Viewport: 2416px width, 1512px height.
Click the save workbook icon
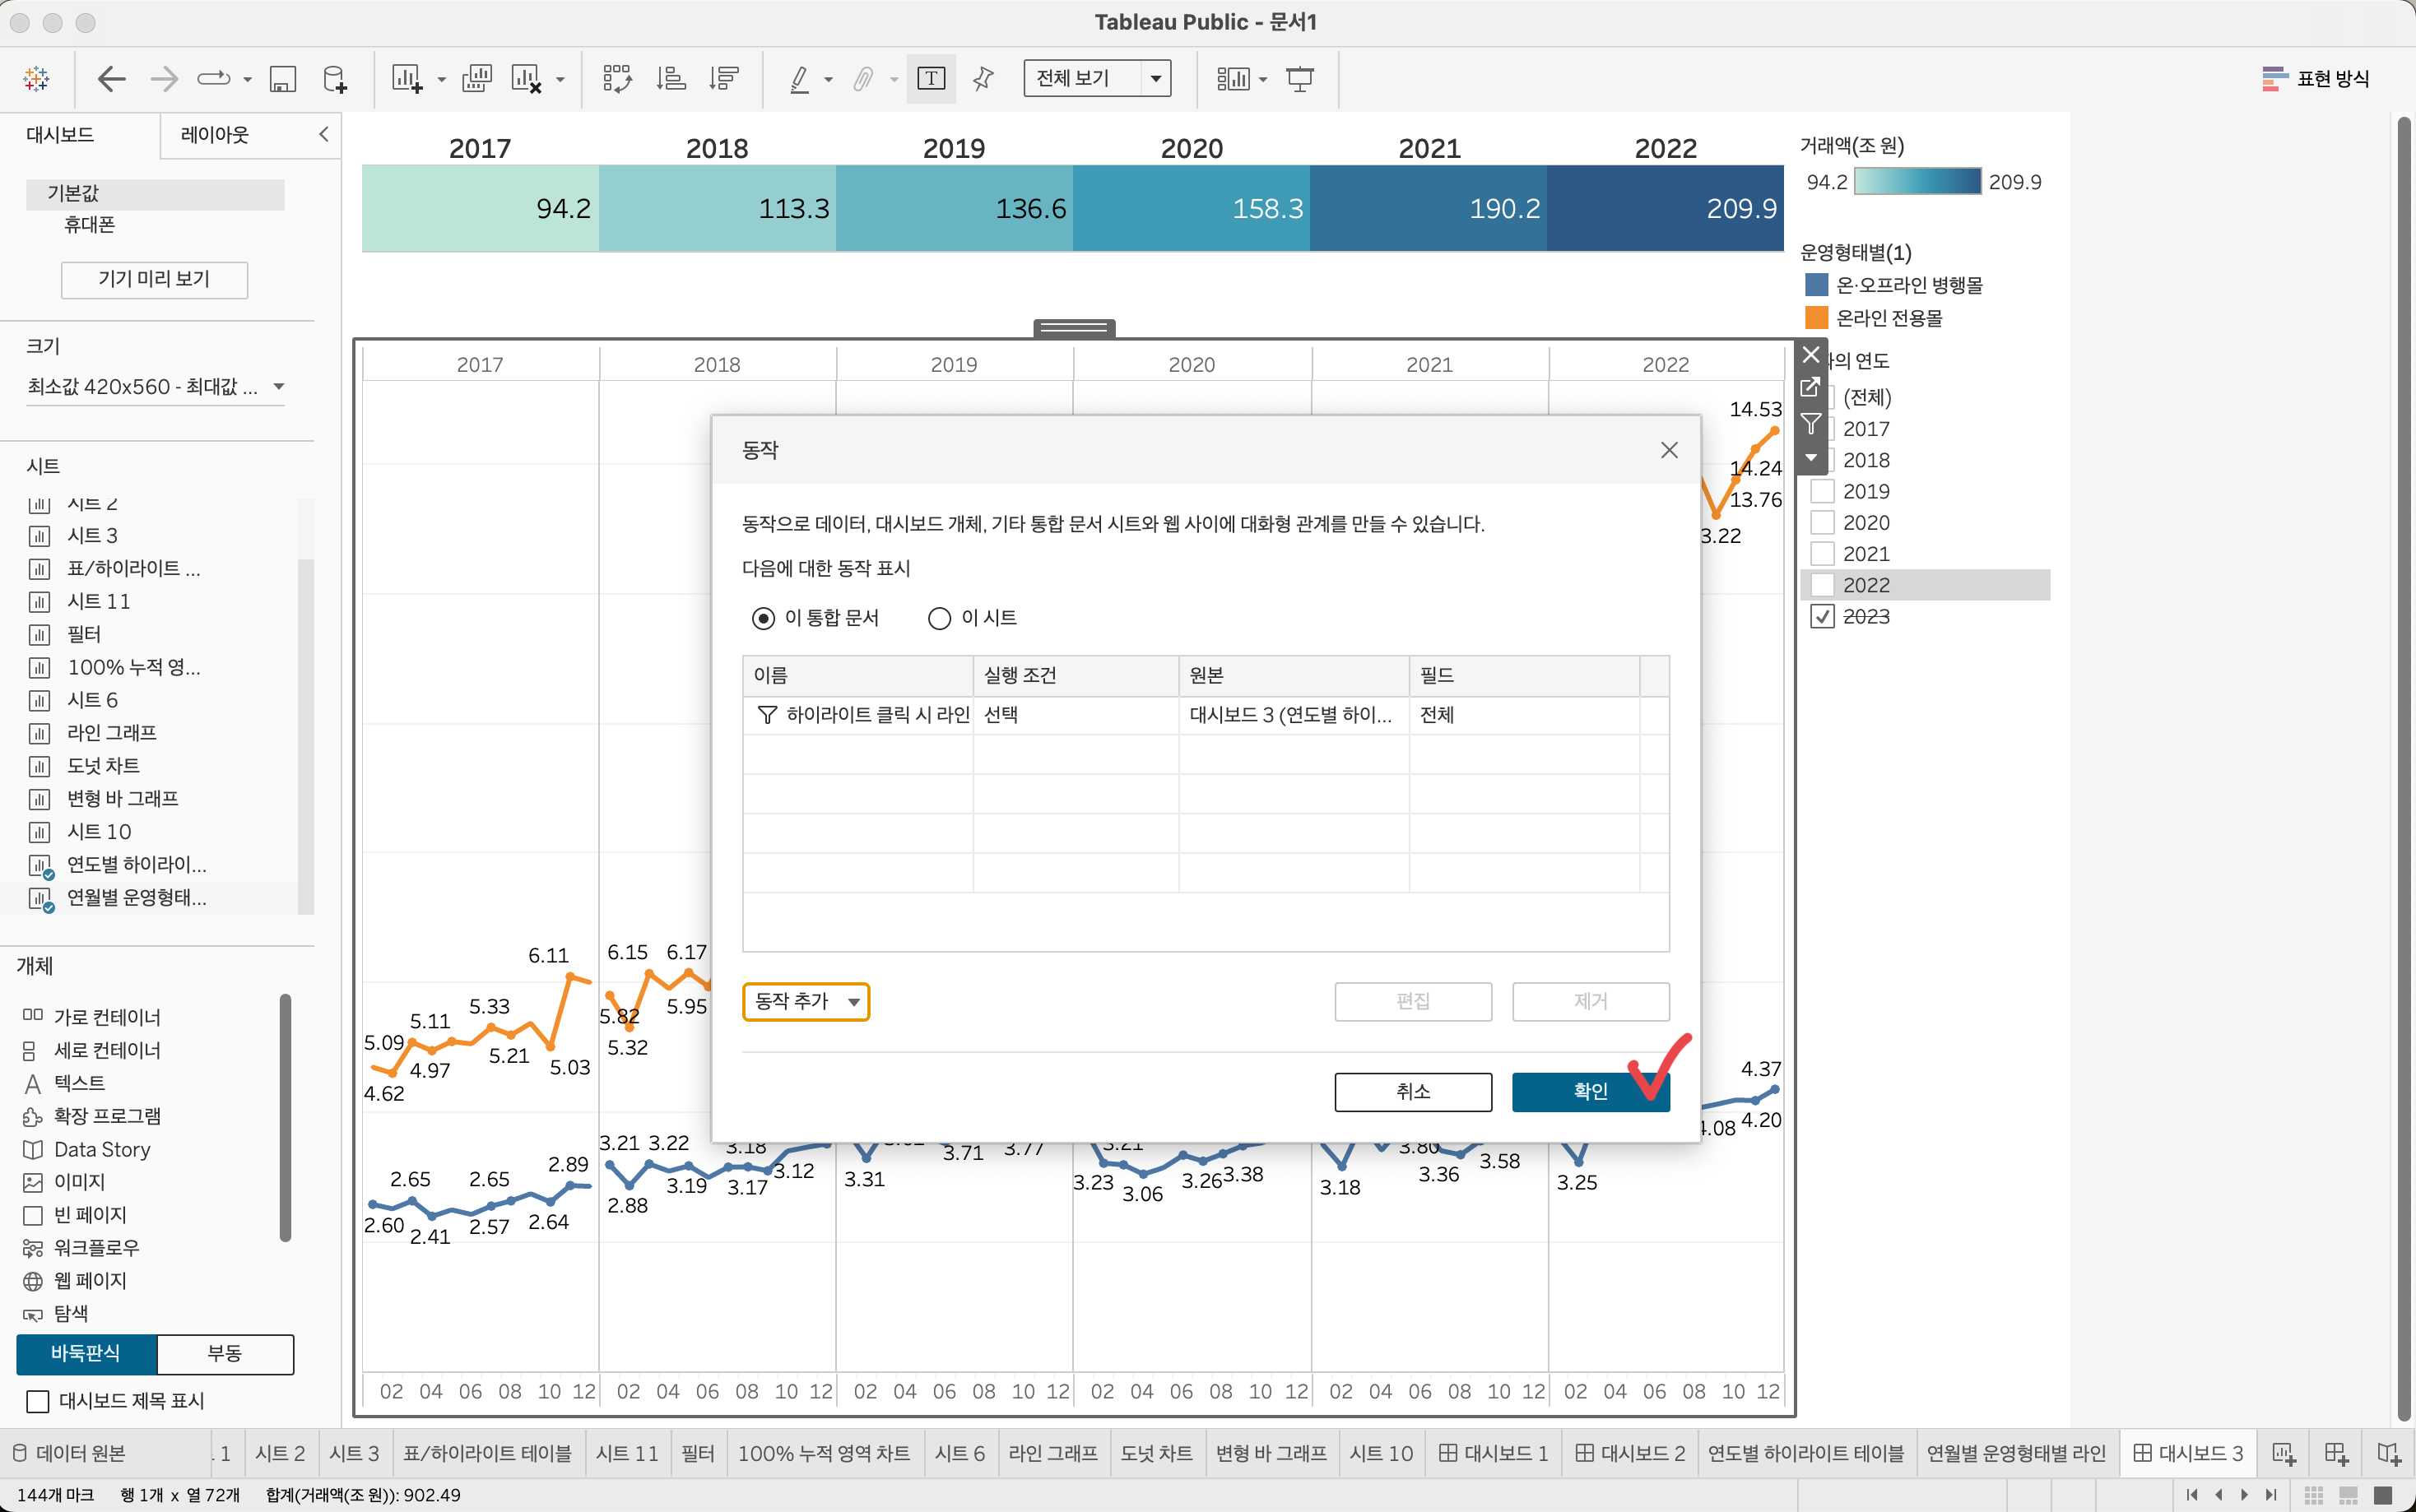coord(283,79)
